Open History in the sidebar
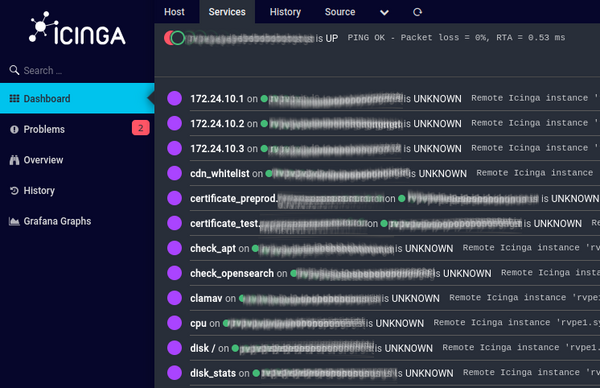The image size is (600, 388). click(x=77, y=191)
